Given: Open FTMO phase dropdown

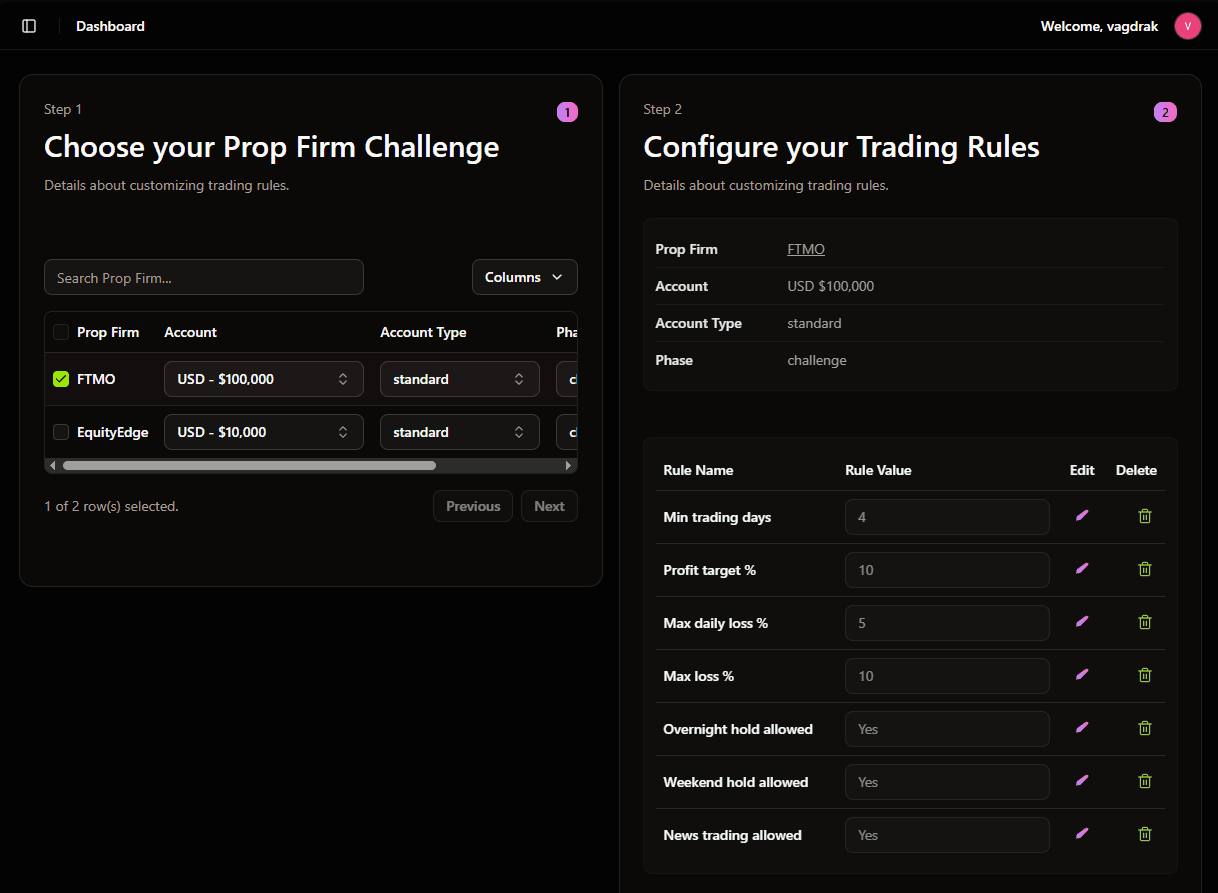Looking at the screenshot, I should click(x=567, y=379).
